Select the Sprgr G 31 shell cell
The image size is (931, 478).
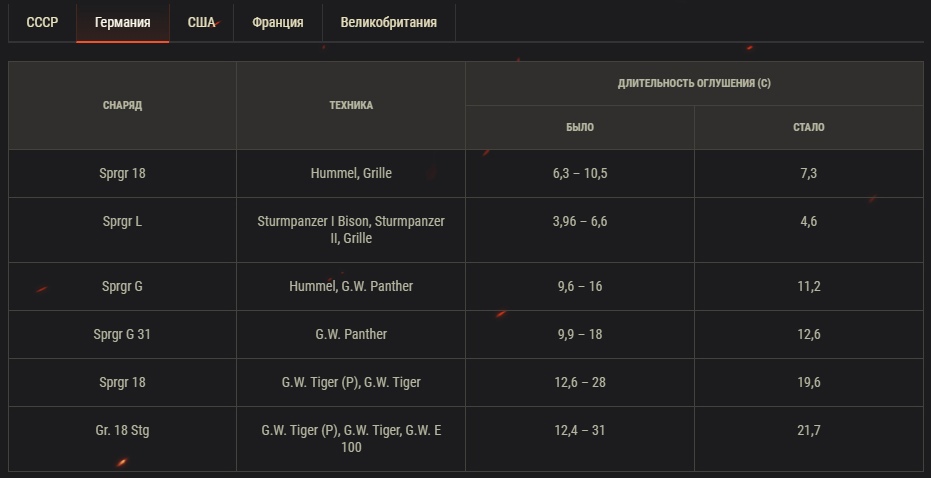(x=122, y=334)
